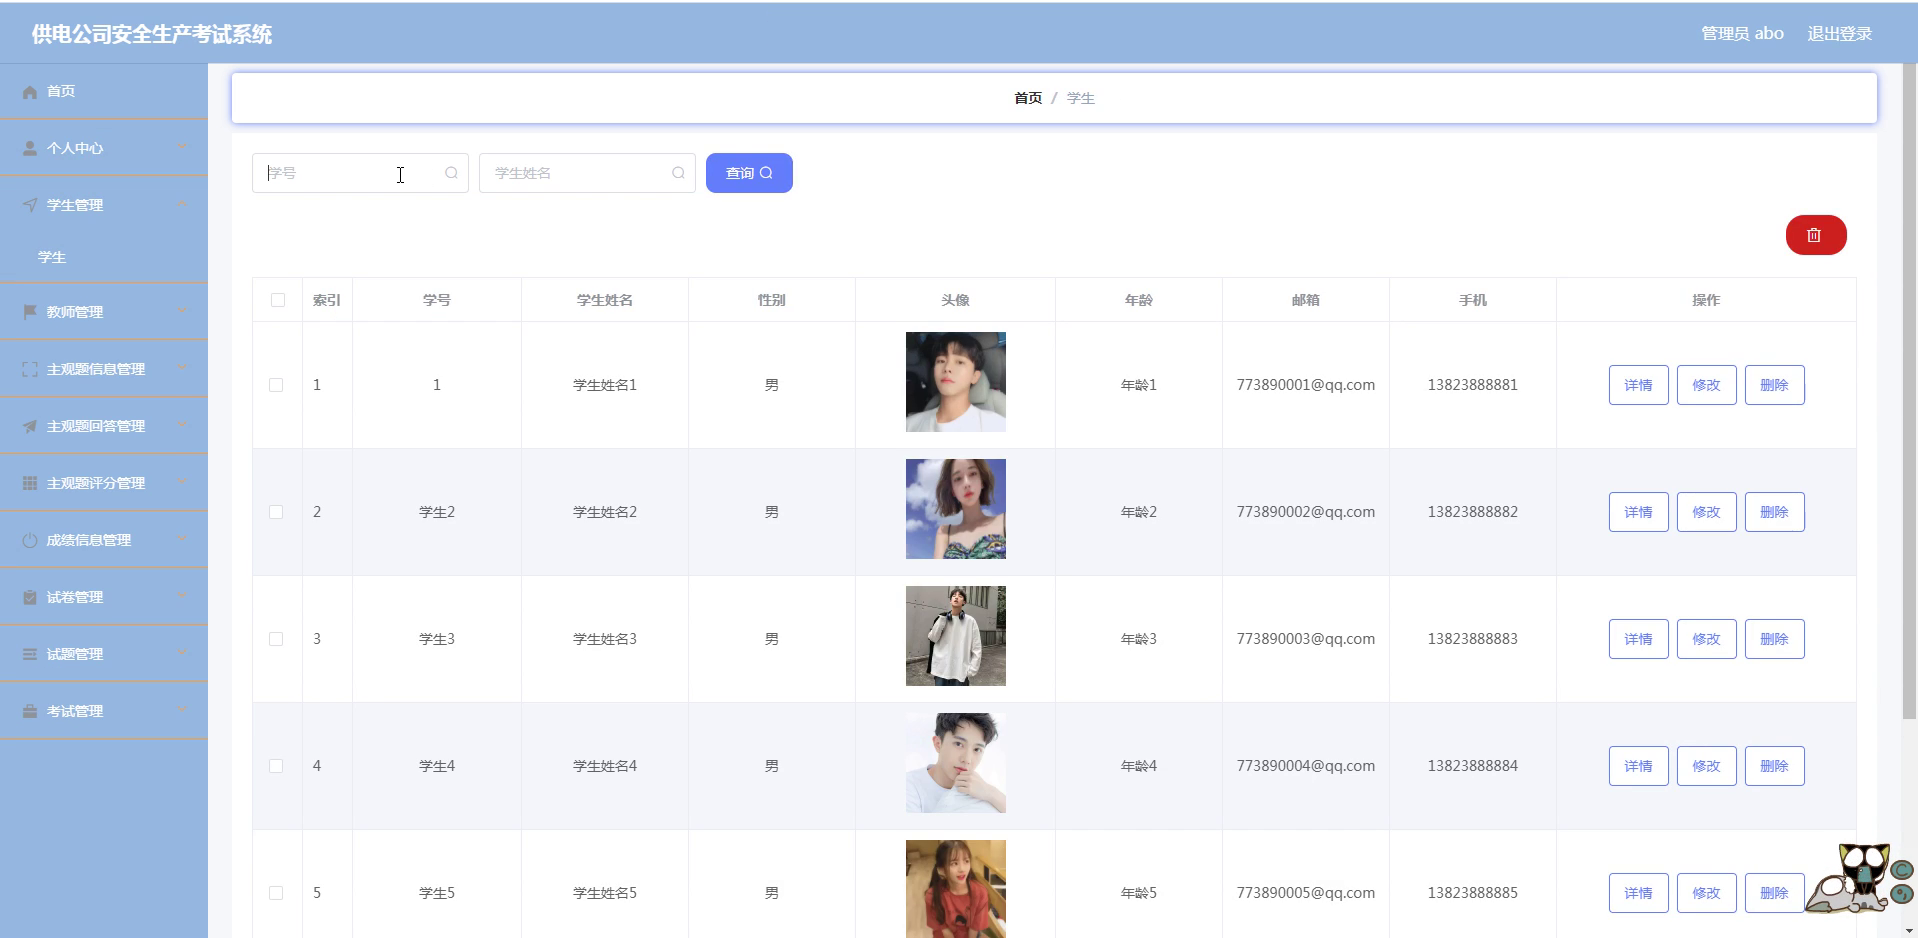1918x938 pixels.
Task: Click the briefcase icon beside 考试管理
Action: 30,711
